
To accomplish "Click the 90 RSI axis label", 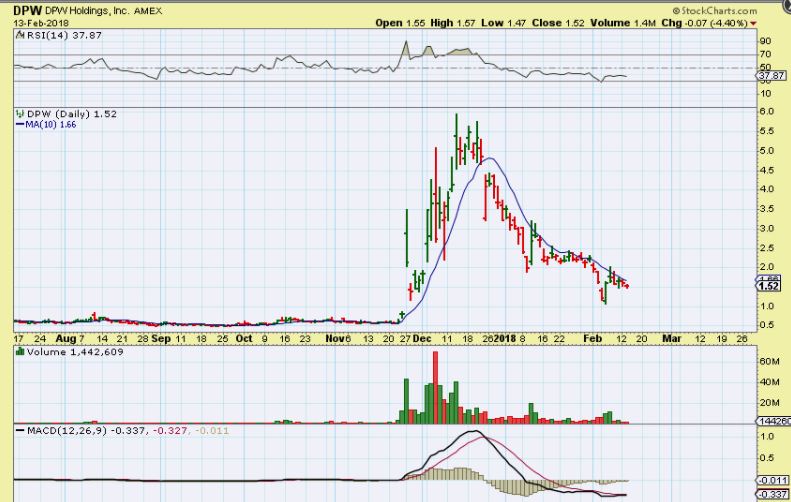I will [x=765, y=41].
